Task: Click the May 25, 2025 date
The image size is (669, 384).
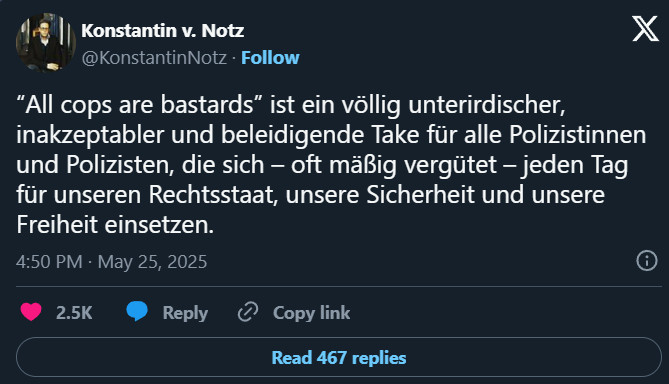Action: pos(152,262)
